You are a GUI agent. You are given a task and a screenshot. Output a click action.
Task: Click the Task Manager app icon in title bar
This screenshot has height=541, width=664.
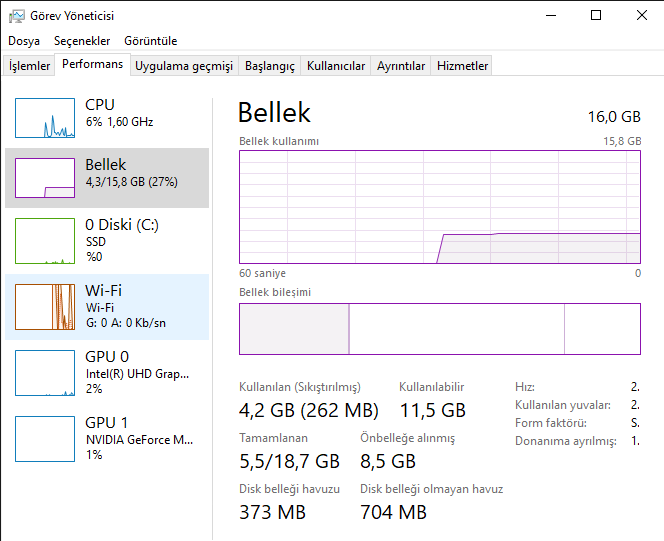click(x=15, y=15)
